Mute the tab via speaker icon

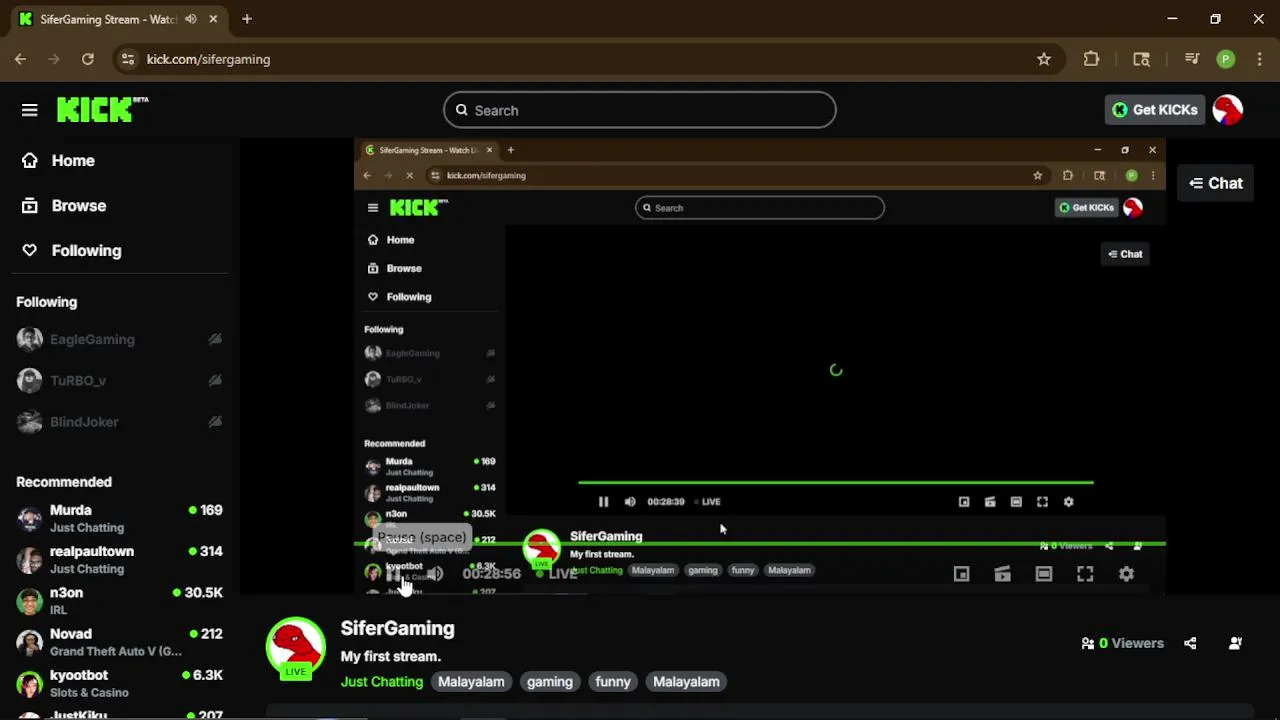[x=191, y=19]
